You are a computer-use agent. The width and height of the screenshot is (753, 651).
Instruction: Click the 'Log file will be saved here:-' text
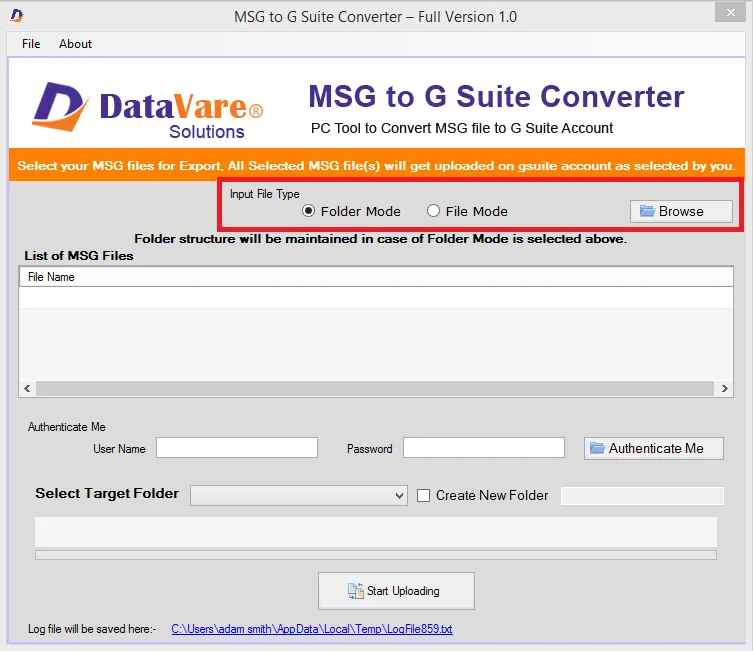click(x=92, y=629)
